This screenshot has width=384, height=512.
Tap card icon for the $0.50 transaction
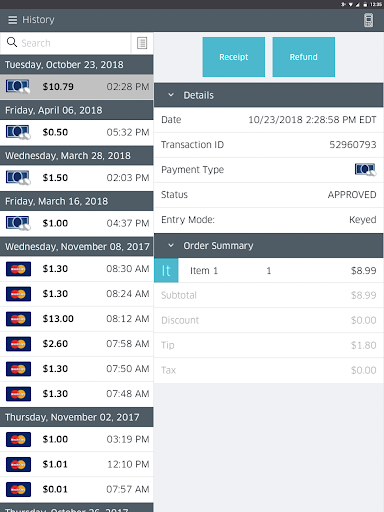click(x=18, y=132)
